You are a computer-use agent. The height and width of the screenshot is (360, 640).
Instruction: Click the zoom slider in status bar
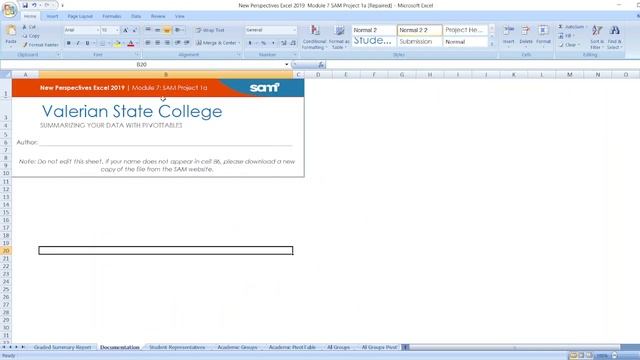coord(615,356)
